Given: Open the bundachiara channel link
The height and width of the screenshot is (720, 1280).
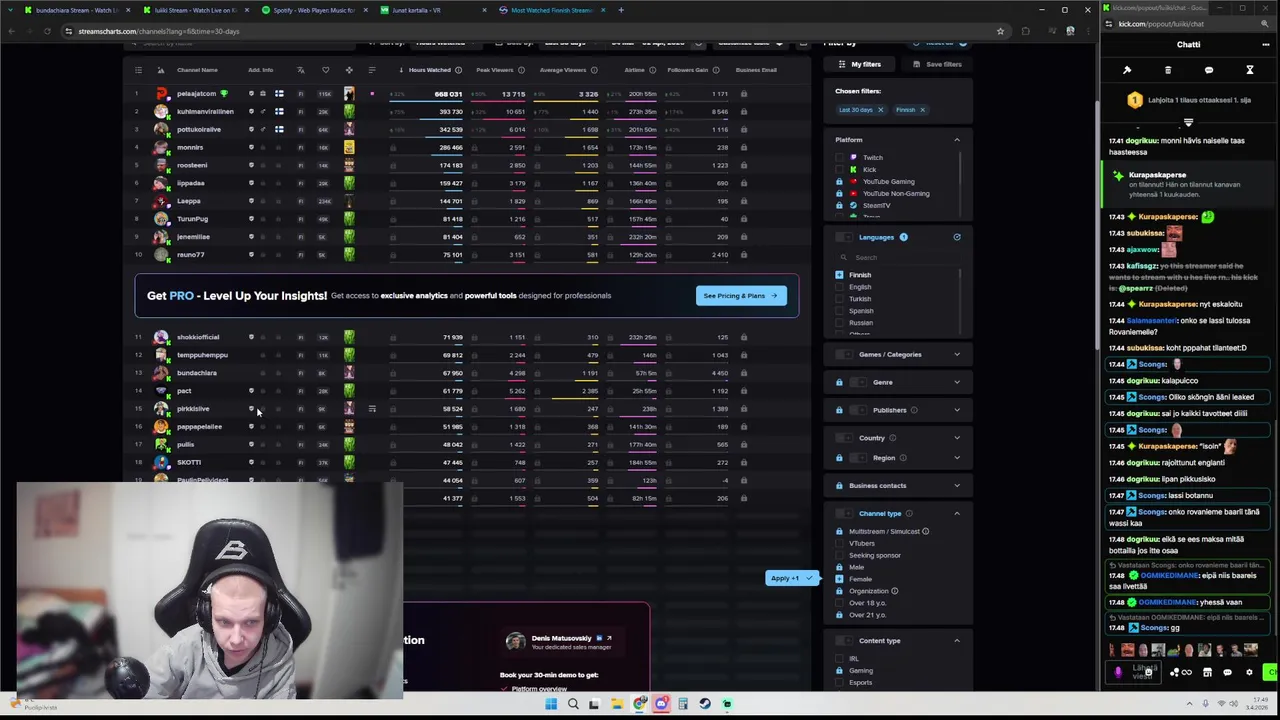Looking at the screenshot, I should click(x=197, y=373).
